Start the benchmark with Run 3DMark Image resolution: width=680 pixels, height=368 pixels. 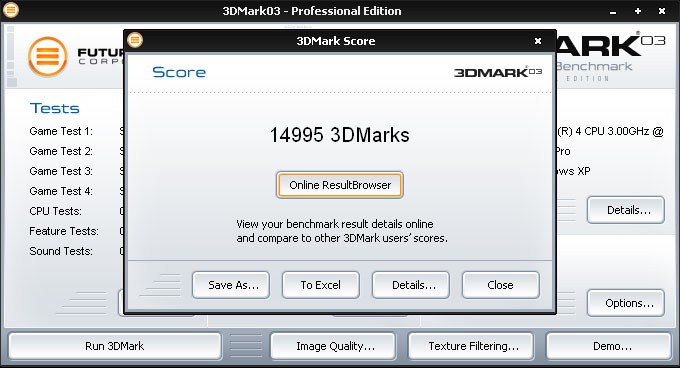(x=115, y=346)
